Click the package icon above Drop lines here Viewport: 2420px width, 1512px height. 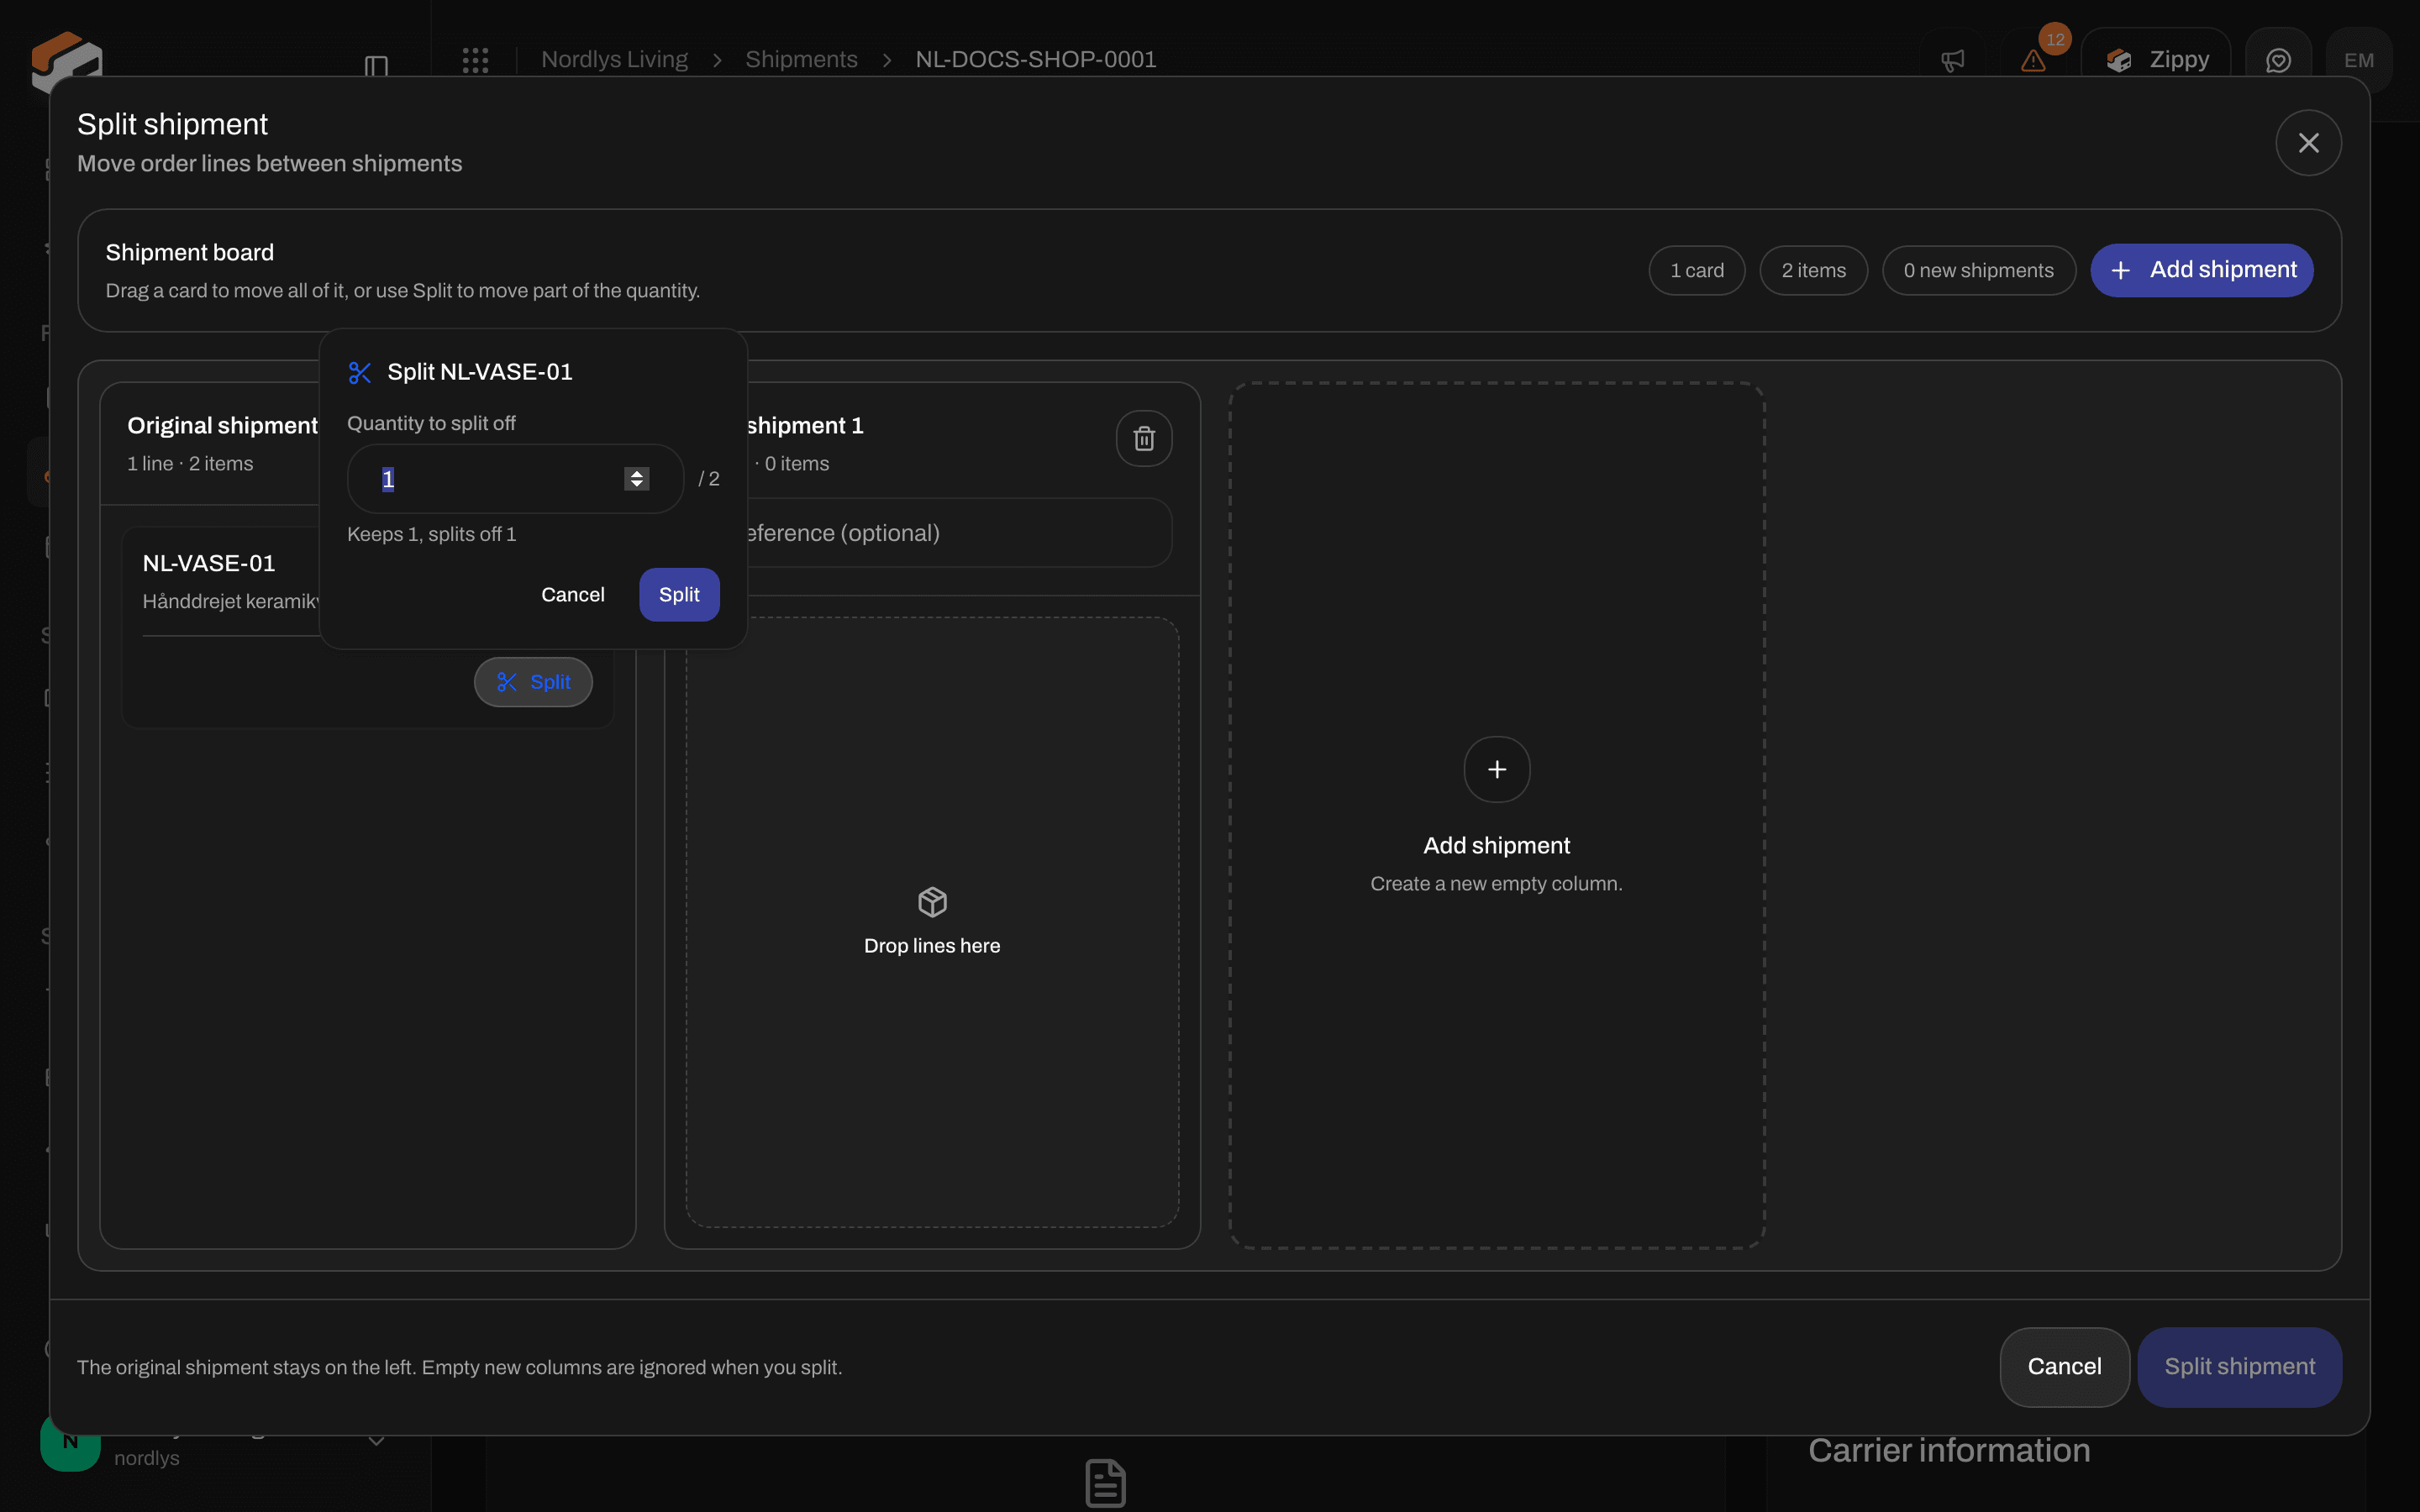point(932,902)
